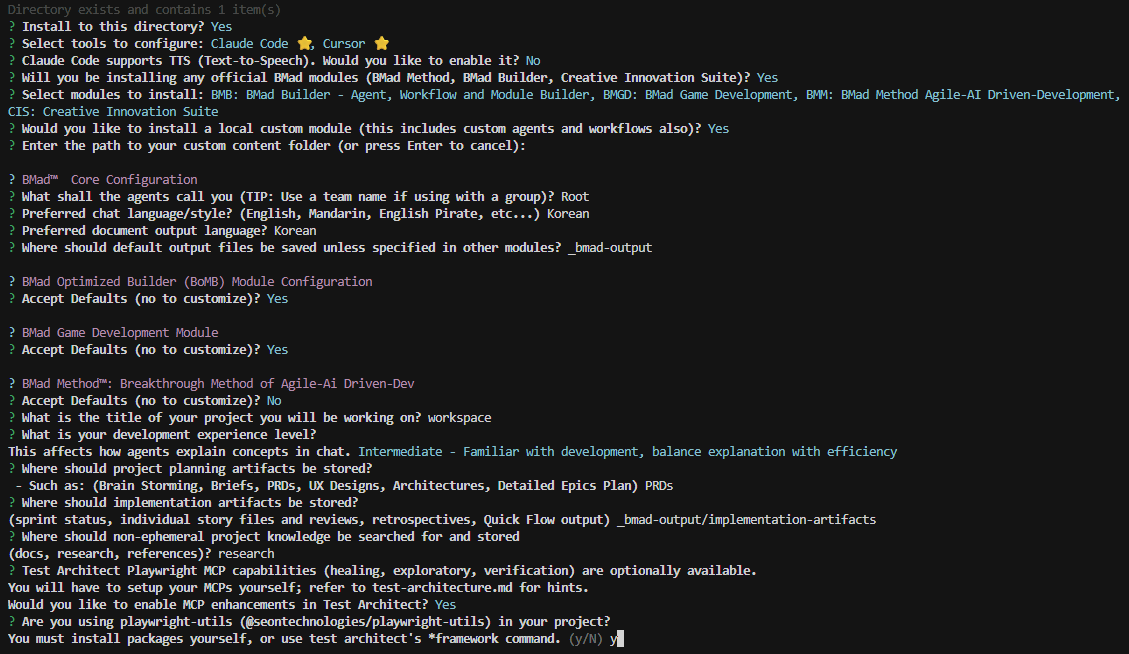Click 'CIS: Creative Innovation Suite' text
1129x654 pixels.
(113, 112)
